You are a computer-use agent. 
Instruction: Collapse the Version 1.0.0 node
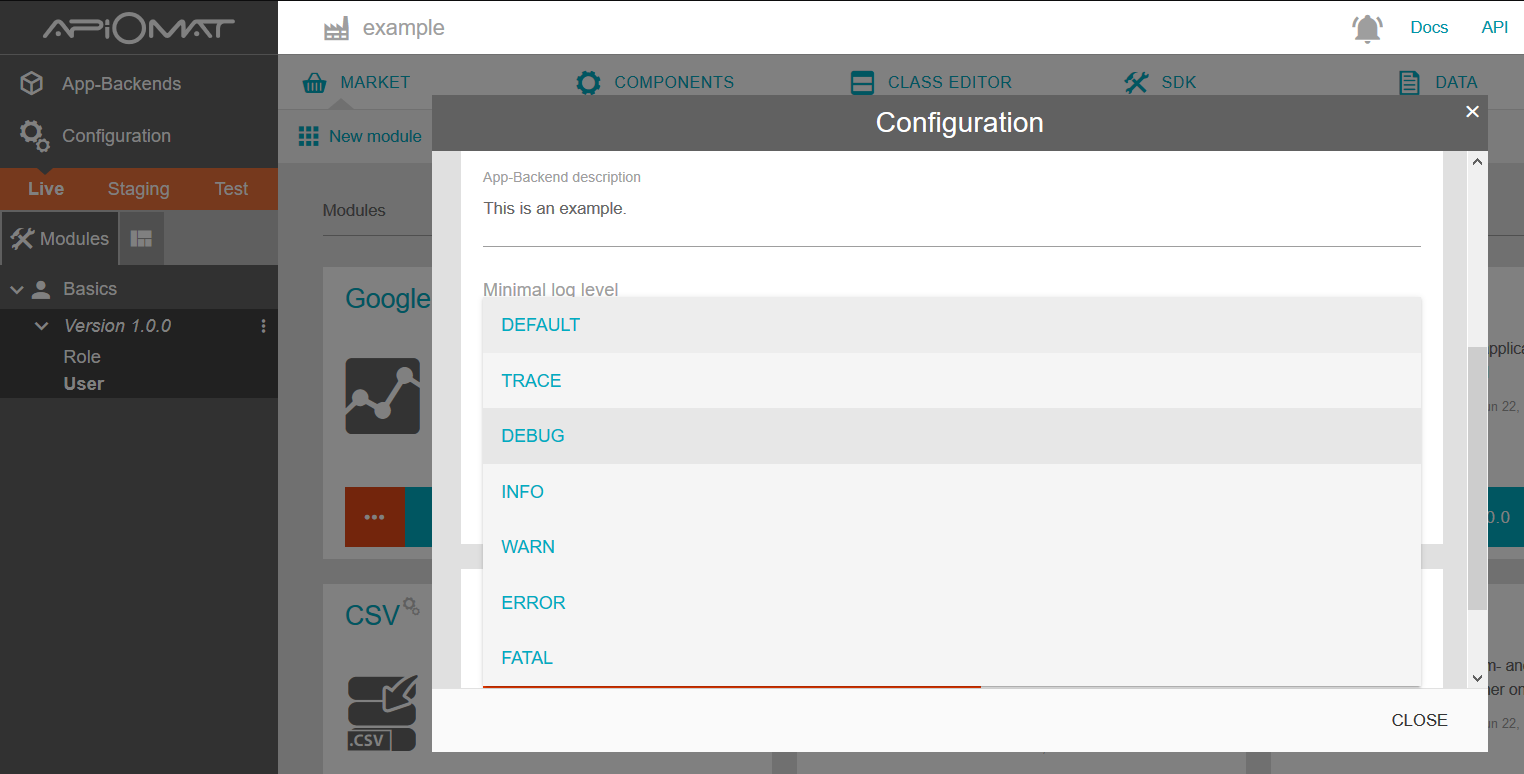tap(42, 326)
